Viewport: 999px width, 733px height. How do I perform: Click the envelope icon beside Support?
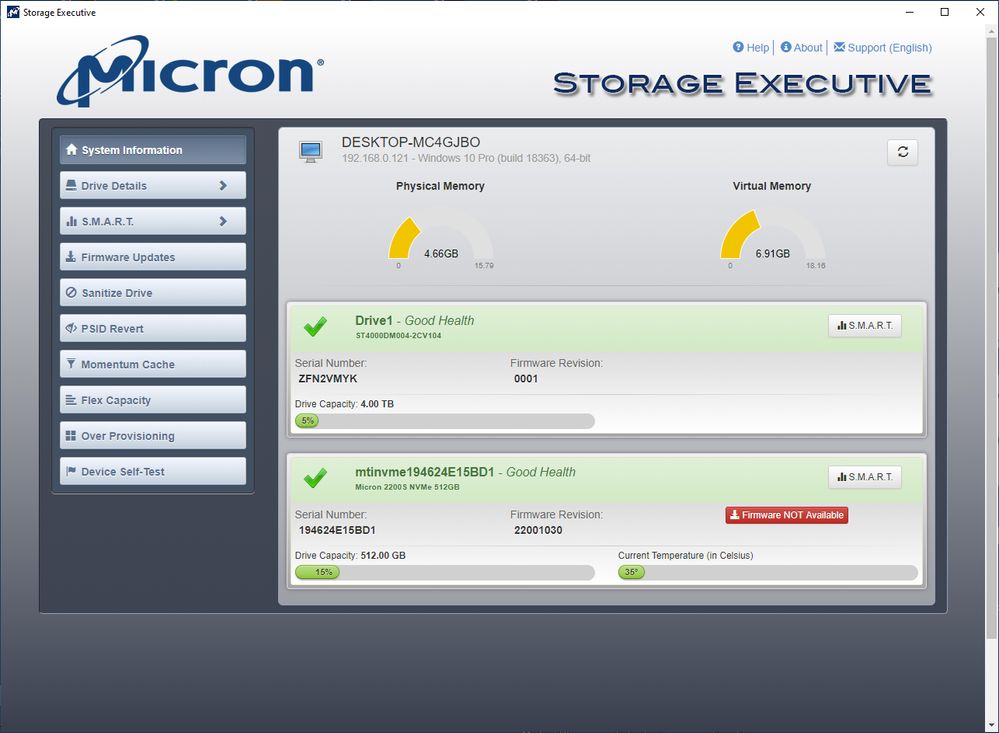[839, 47]
